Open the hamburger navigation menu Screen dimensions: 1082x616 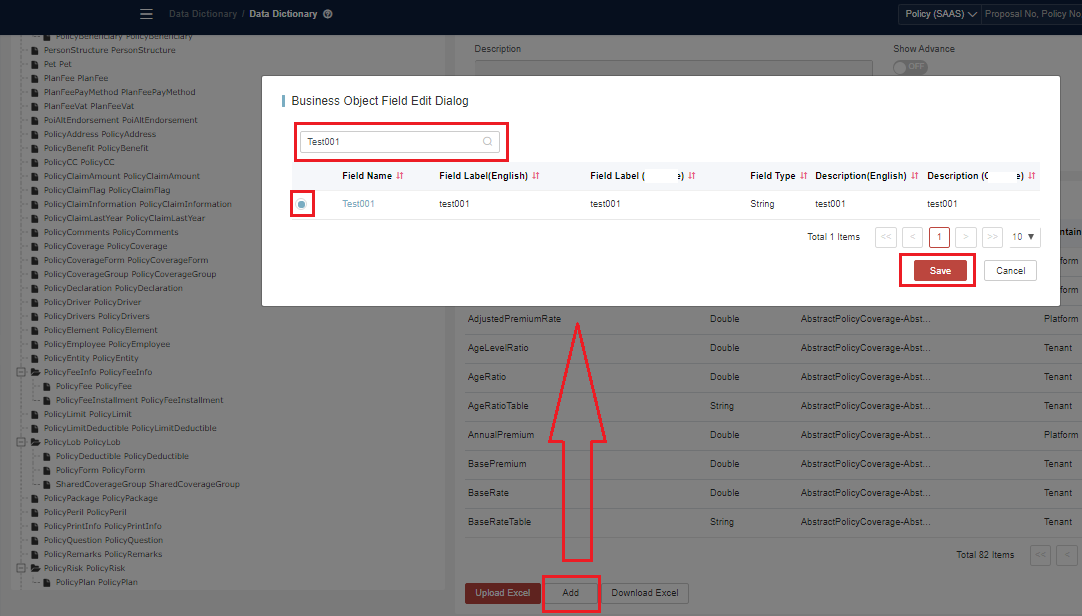[x=146, y=13]
